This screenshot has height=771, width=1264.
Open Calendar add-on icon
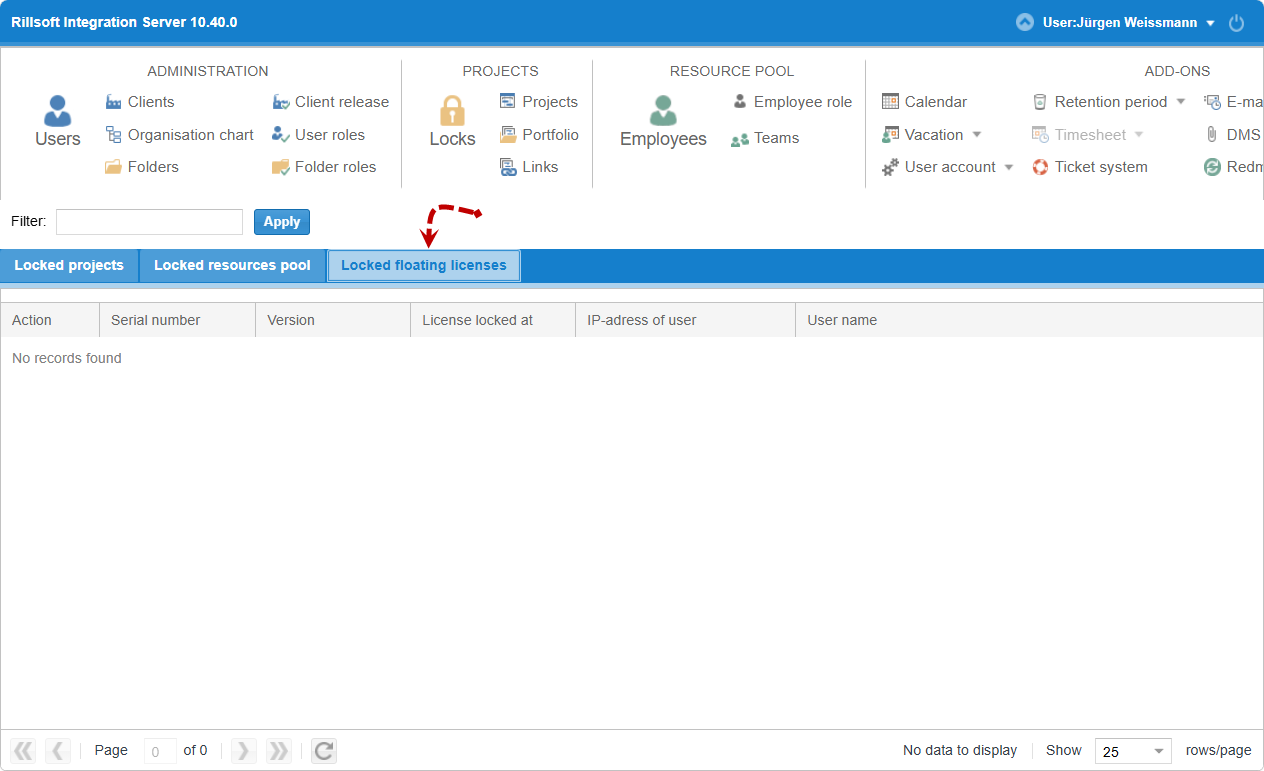tap(890, 102)
